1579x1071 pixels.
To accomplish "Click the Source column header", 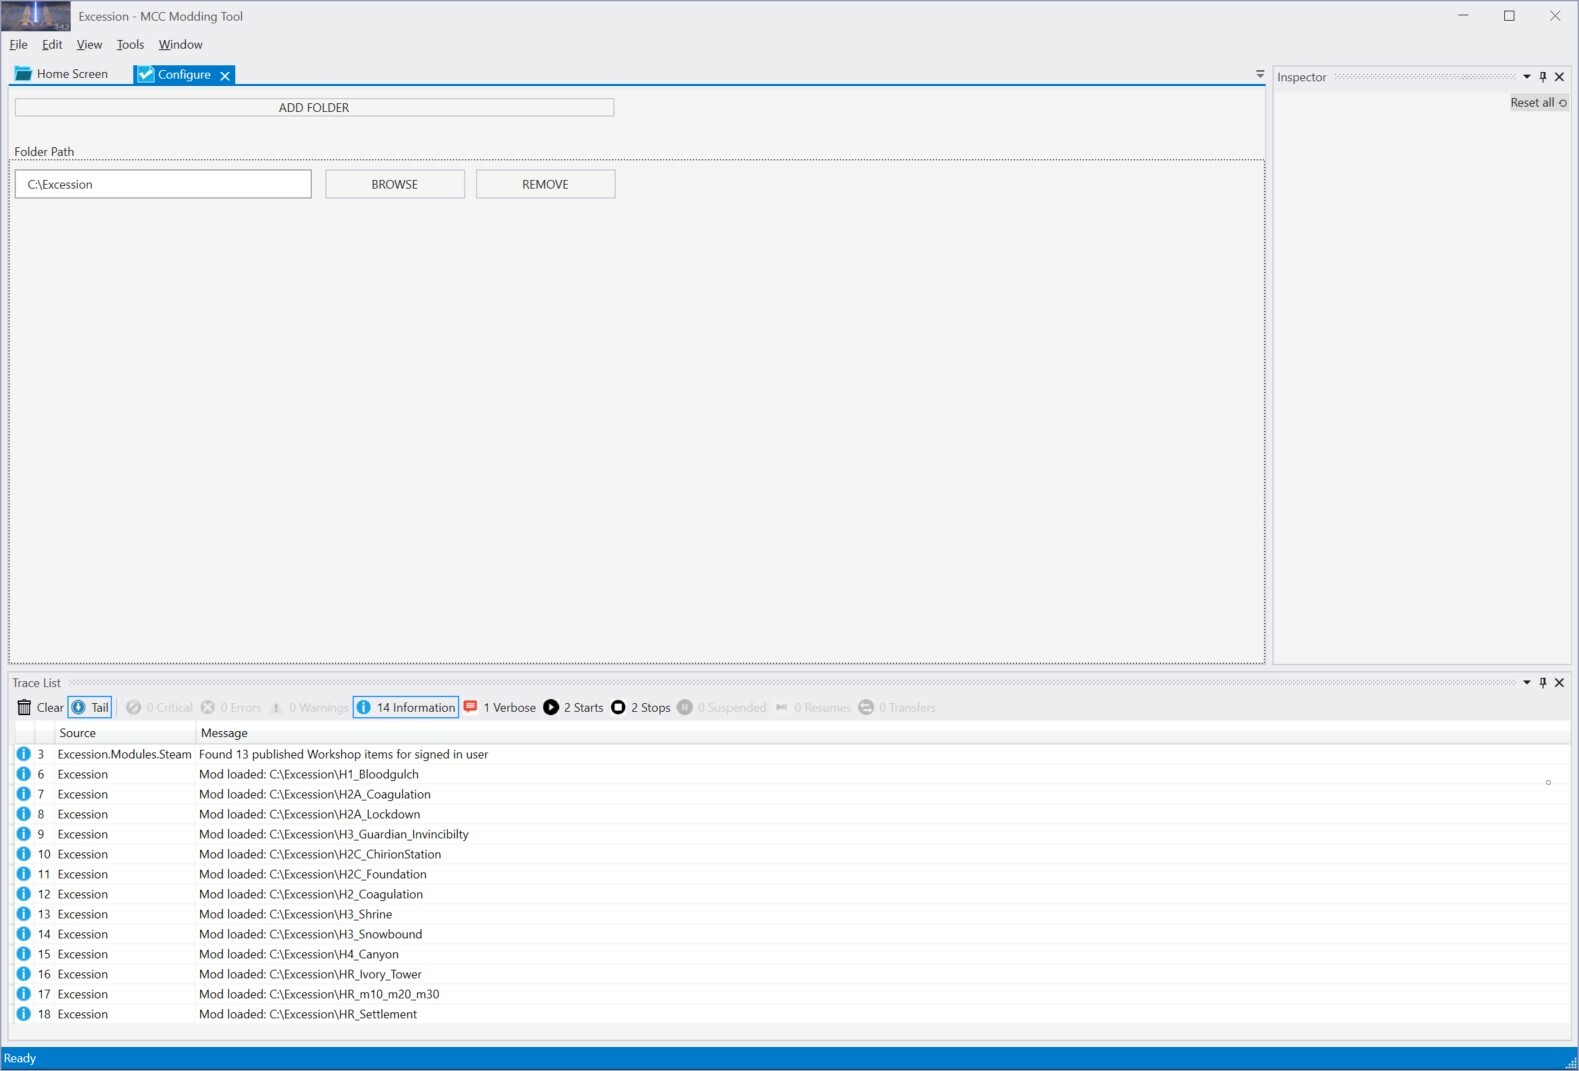I will click(x=124, y=733).
